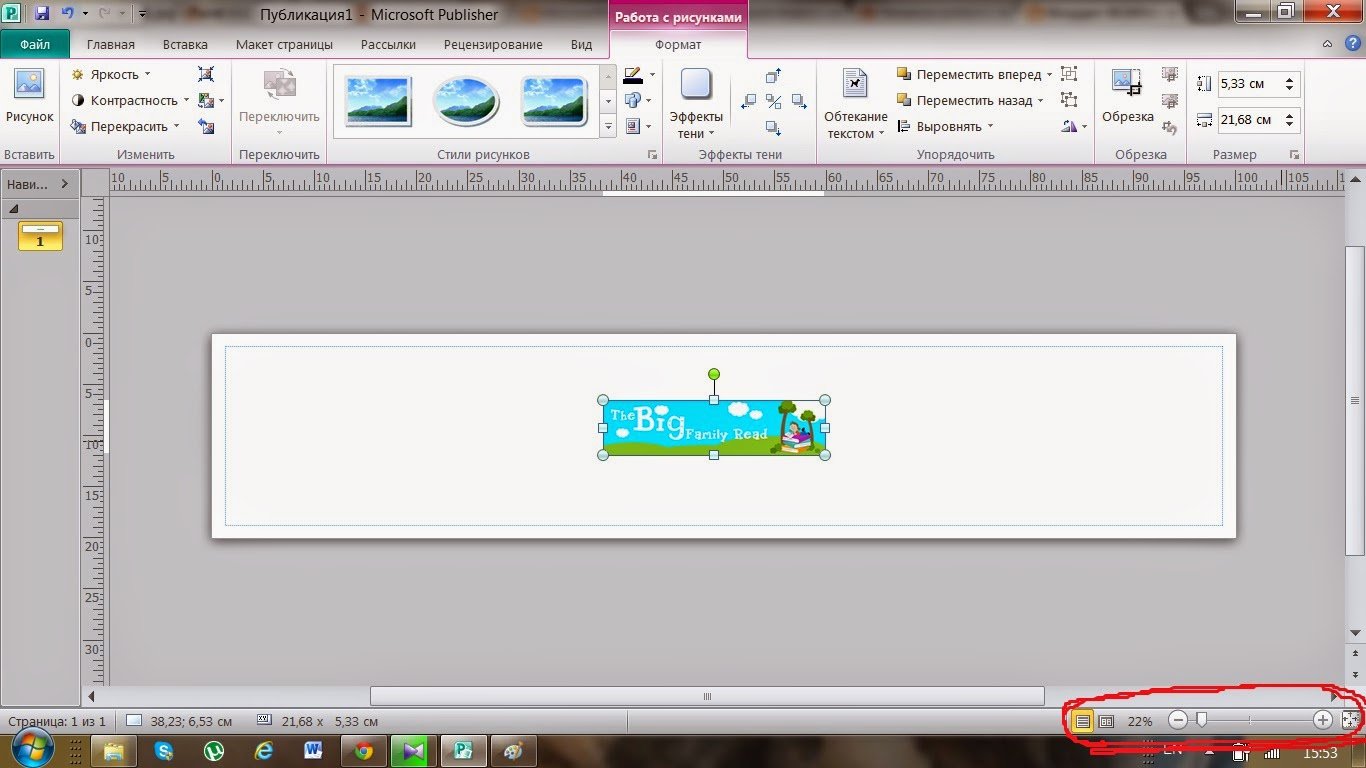The height and width of the screenshot is (768, 1366).
Task: Click the width field stepper arrows
Action: point(1290,120)
